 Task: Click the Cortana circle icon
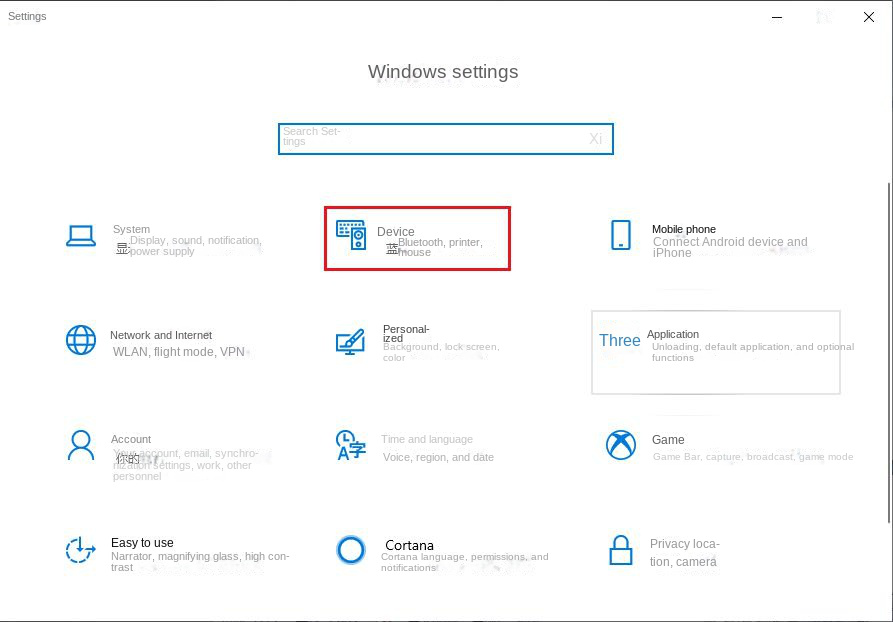(351, 550)
